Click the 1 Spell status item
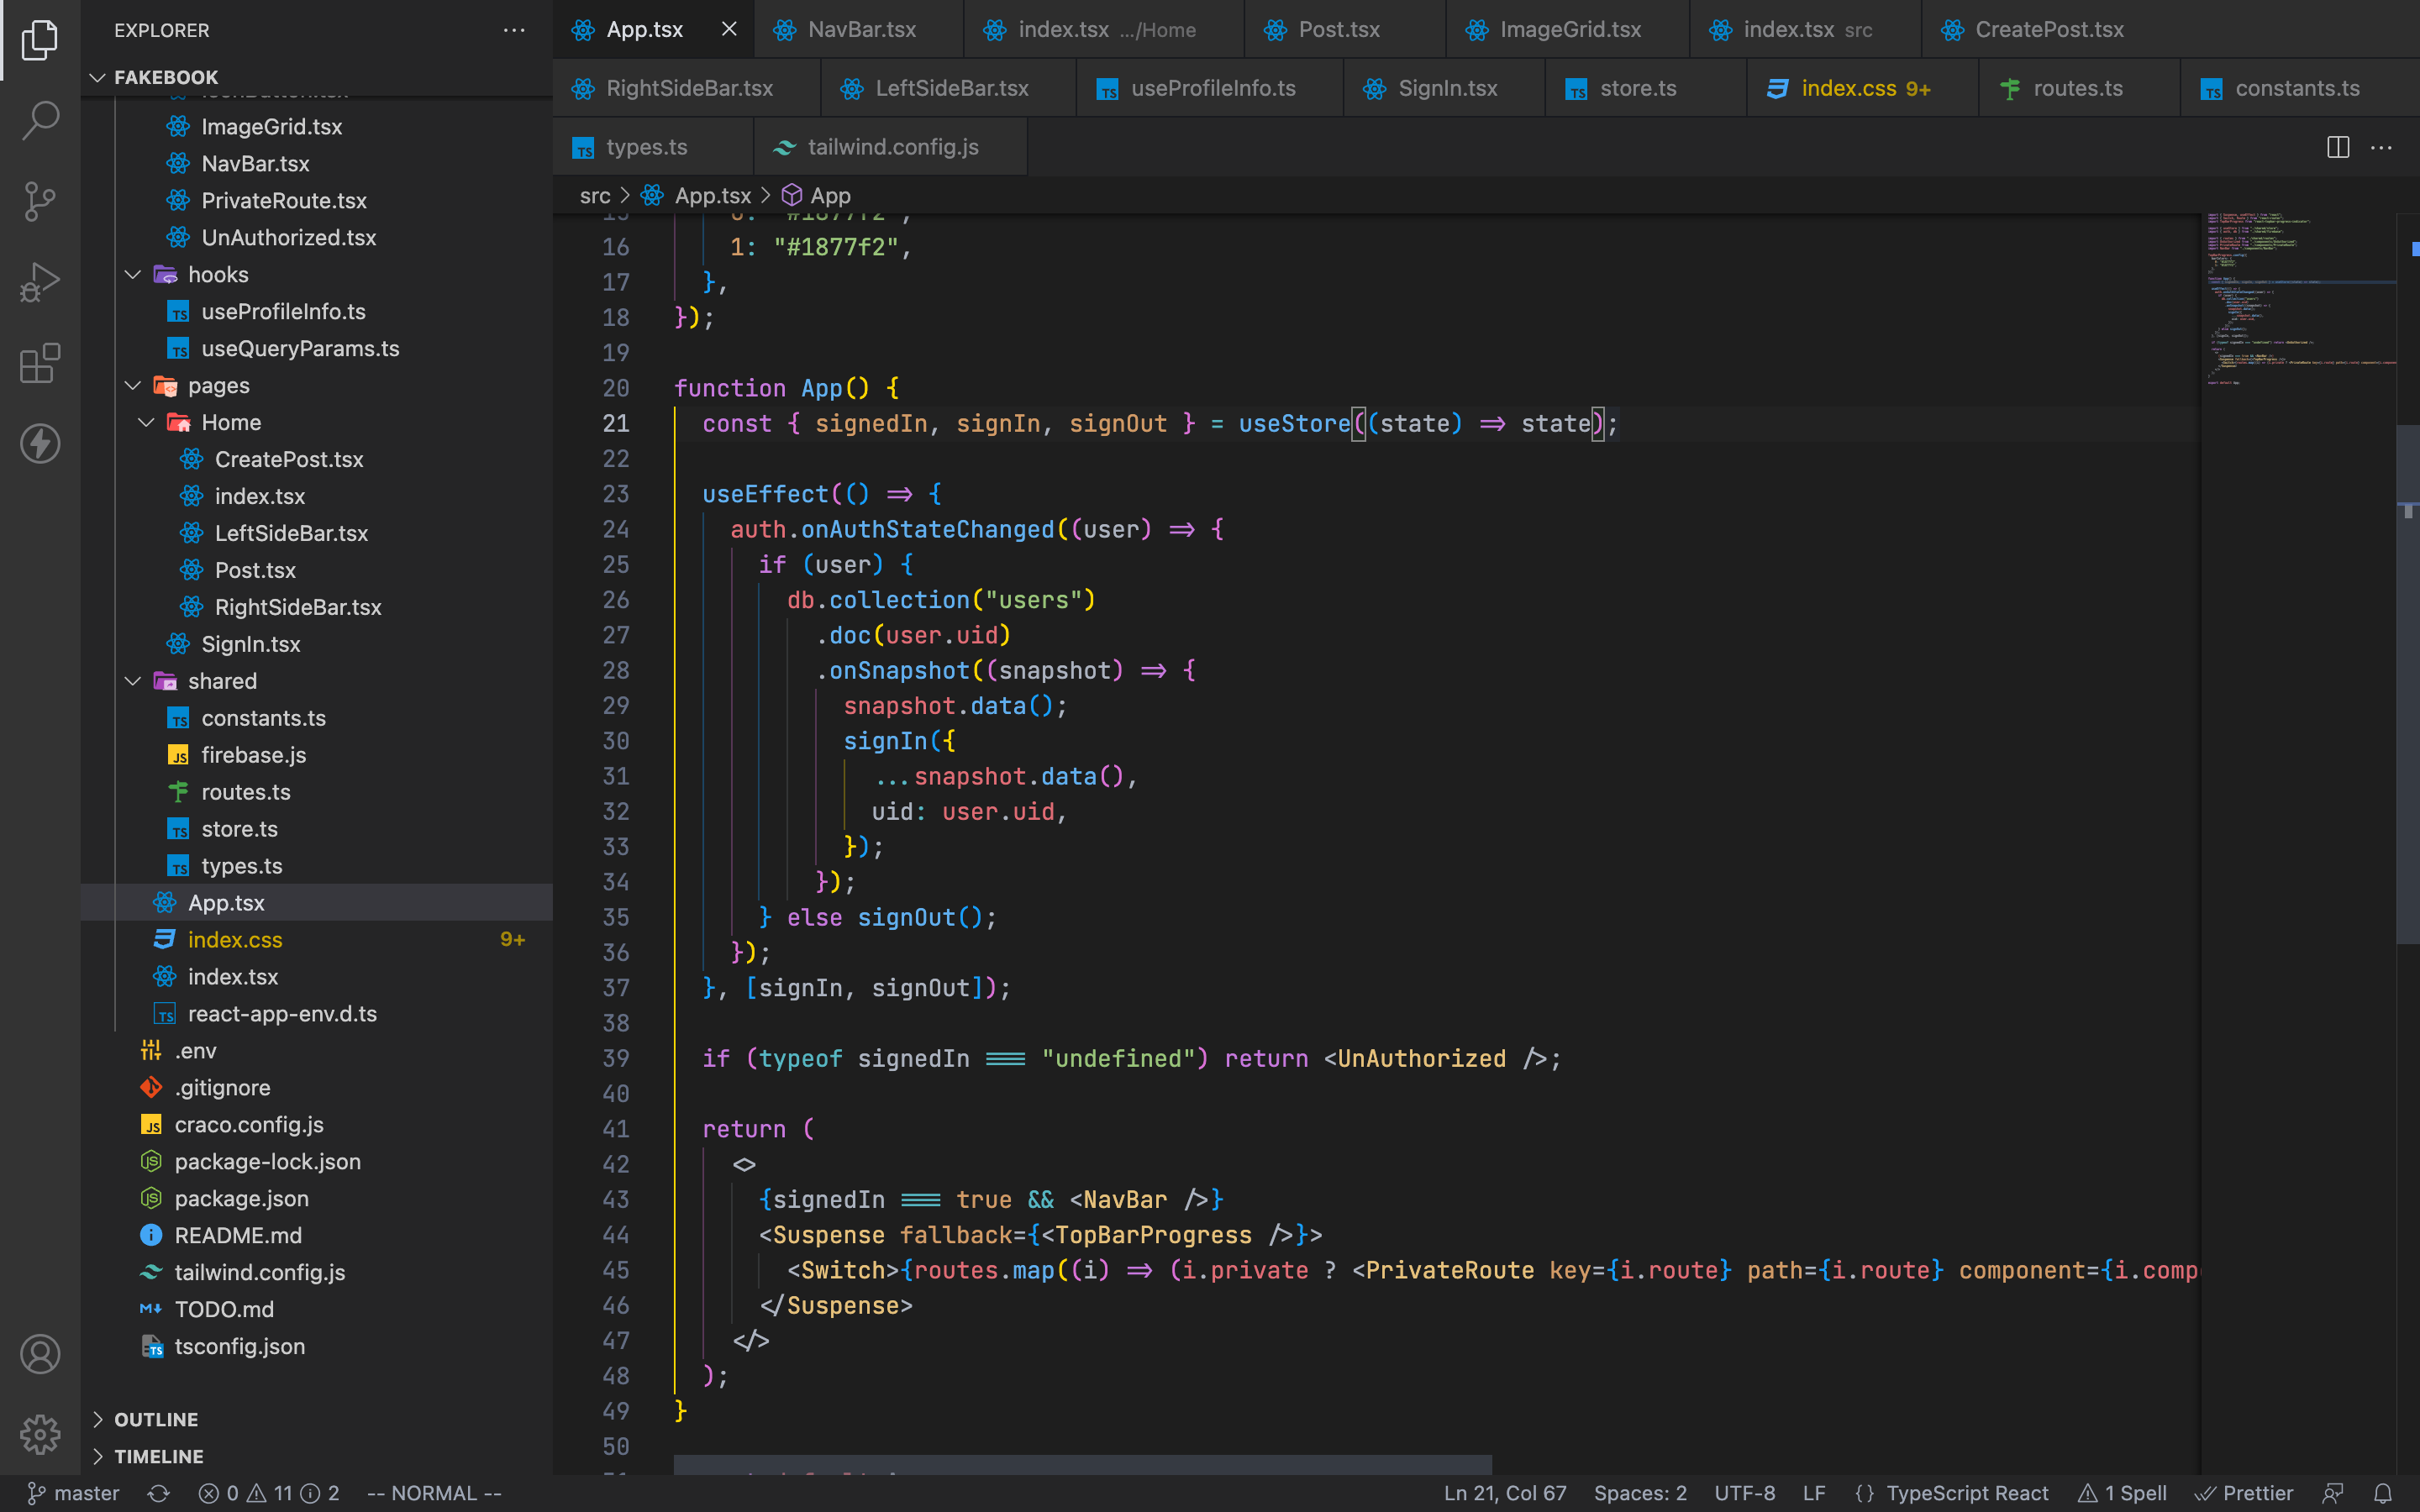This screenshot has width=2420, height=1512. (x=2122, y=1493)
